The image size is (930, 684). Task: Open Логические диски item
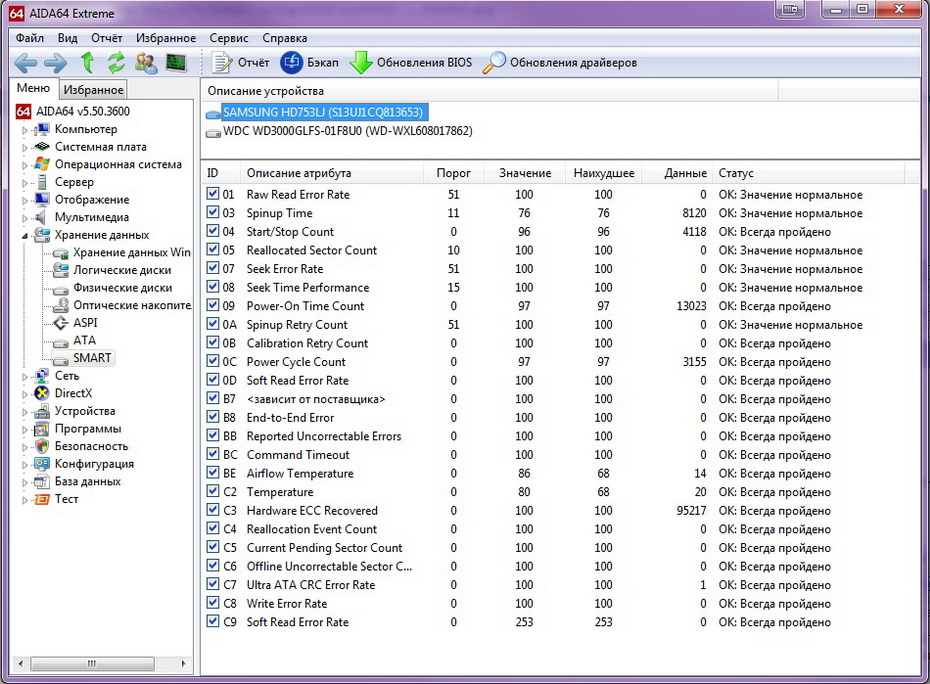click(122, 270)
